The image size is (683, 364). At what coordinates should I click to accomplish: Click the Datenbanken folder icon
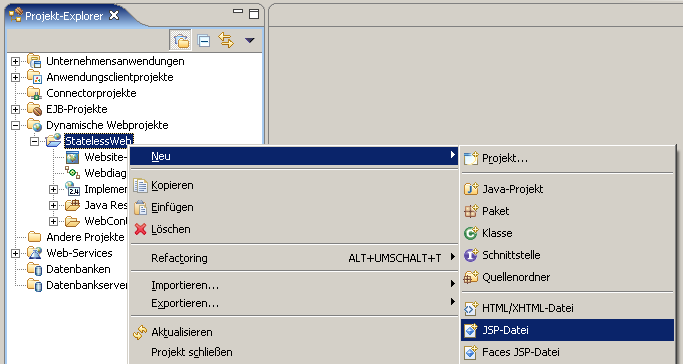(34, 269)
